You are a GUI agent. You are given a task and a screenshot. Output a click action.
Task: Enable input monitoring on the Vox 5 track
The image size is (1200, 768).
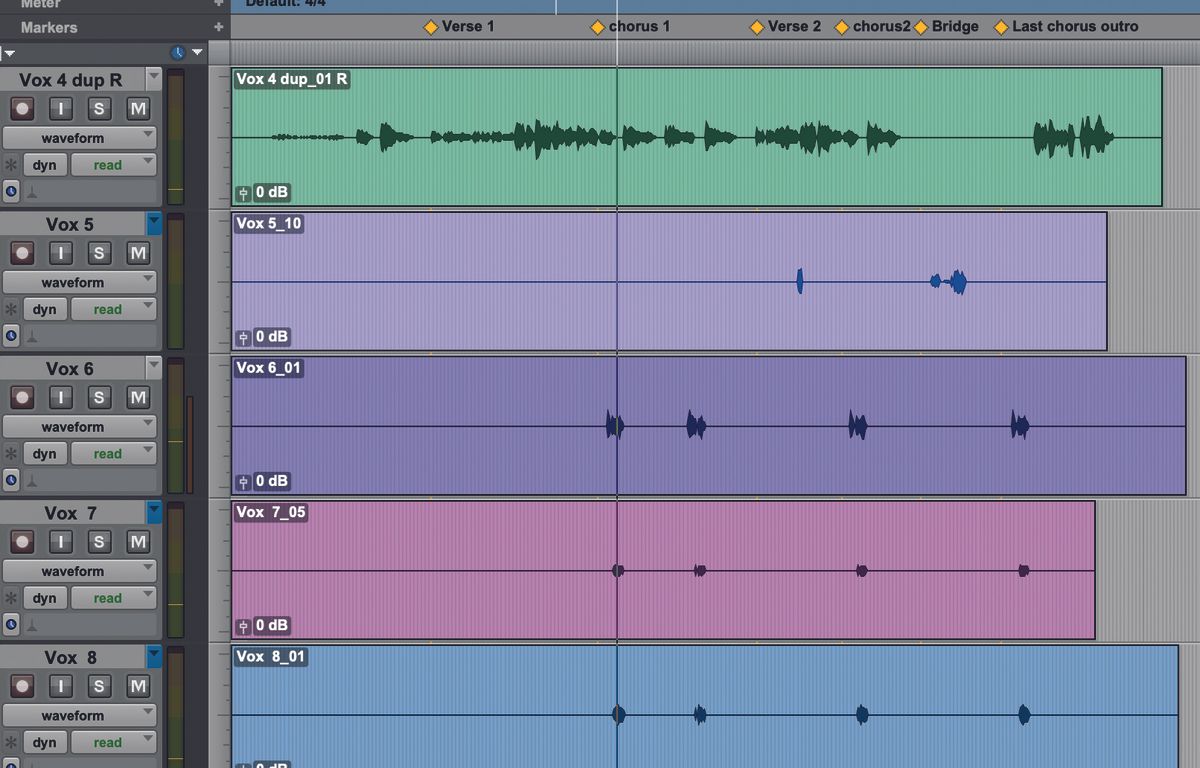pyautogui.click(x=61, y=253)
